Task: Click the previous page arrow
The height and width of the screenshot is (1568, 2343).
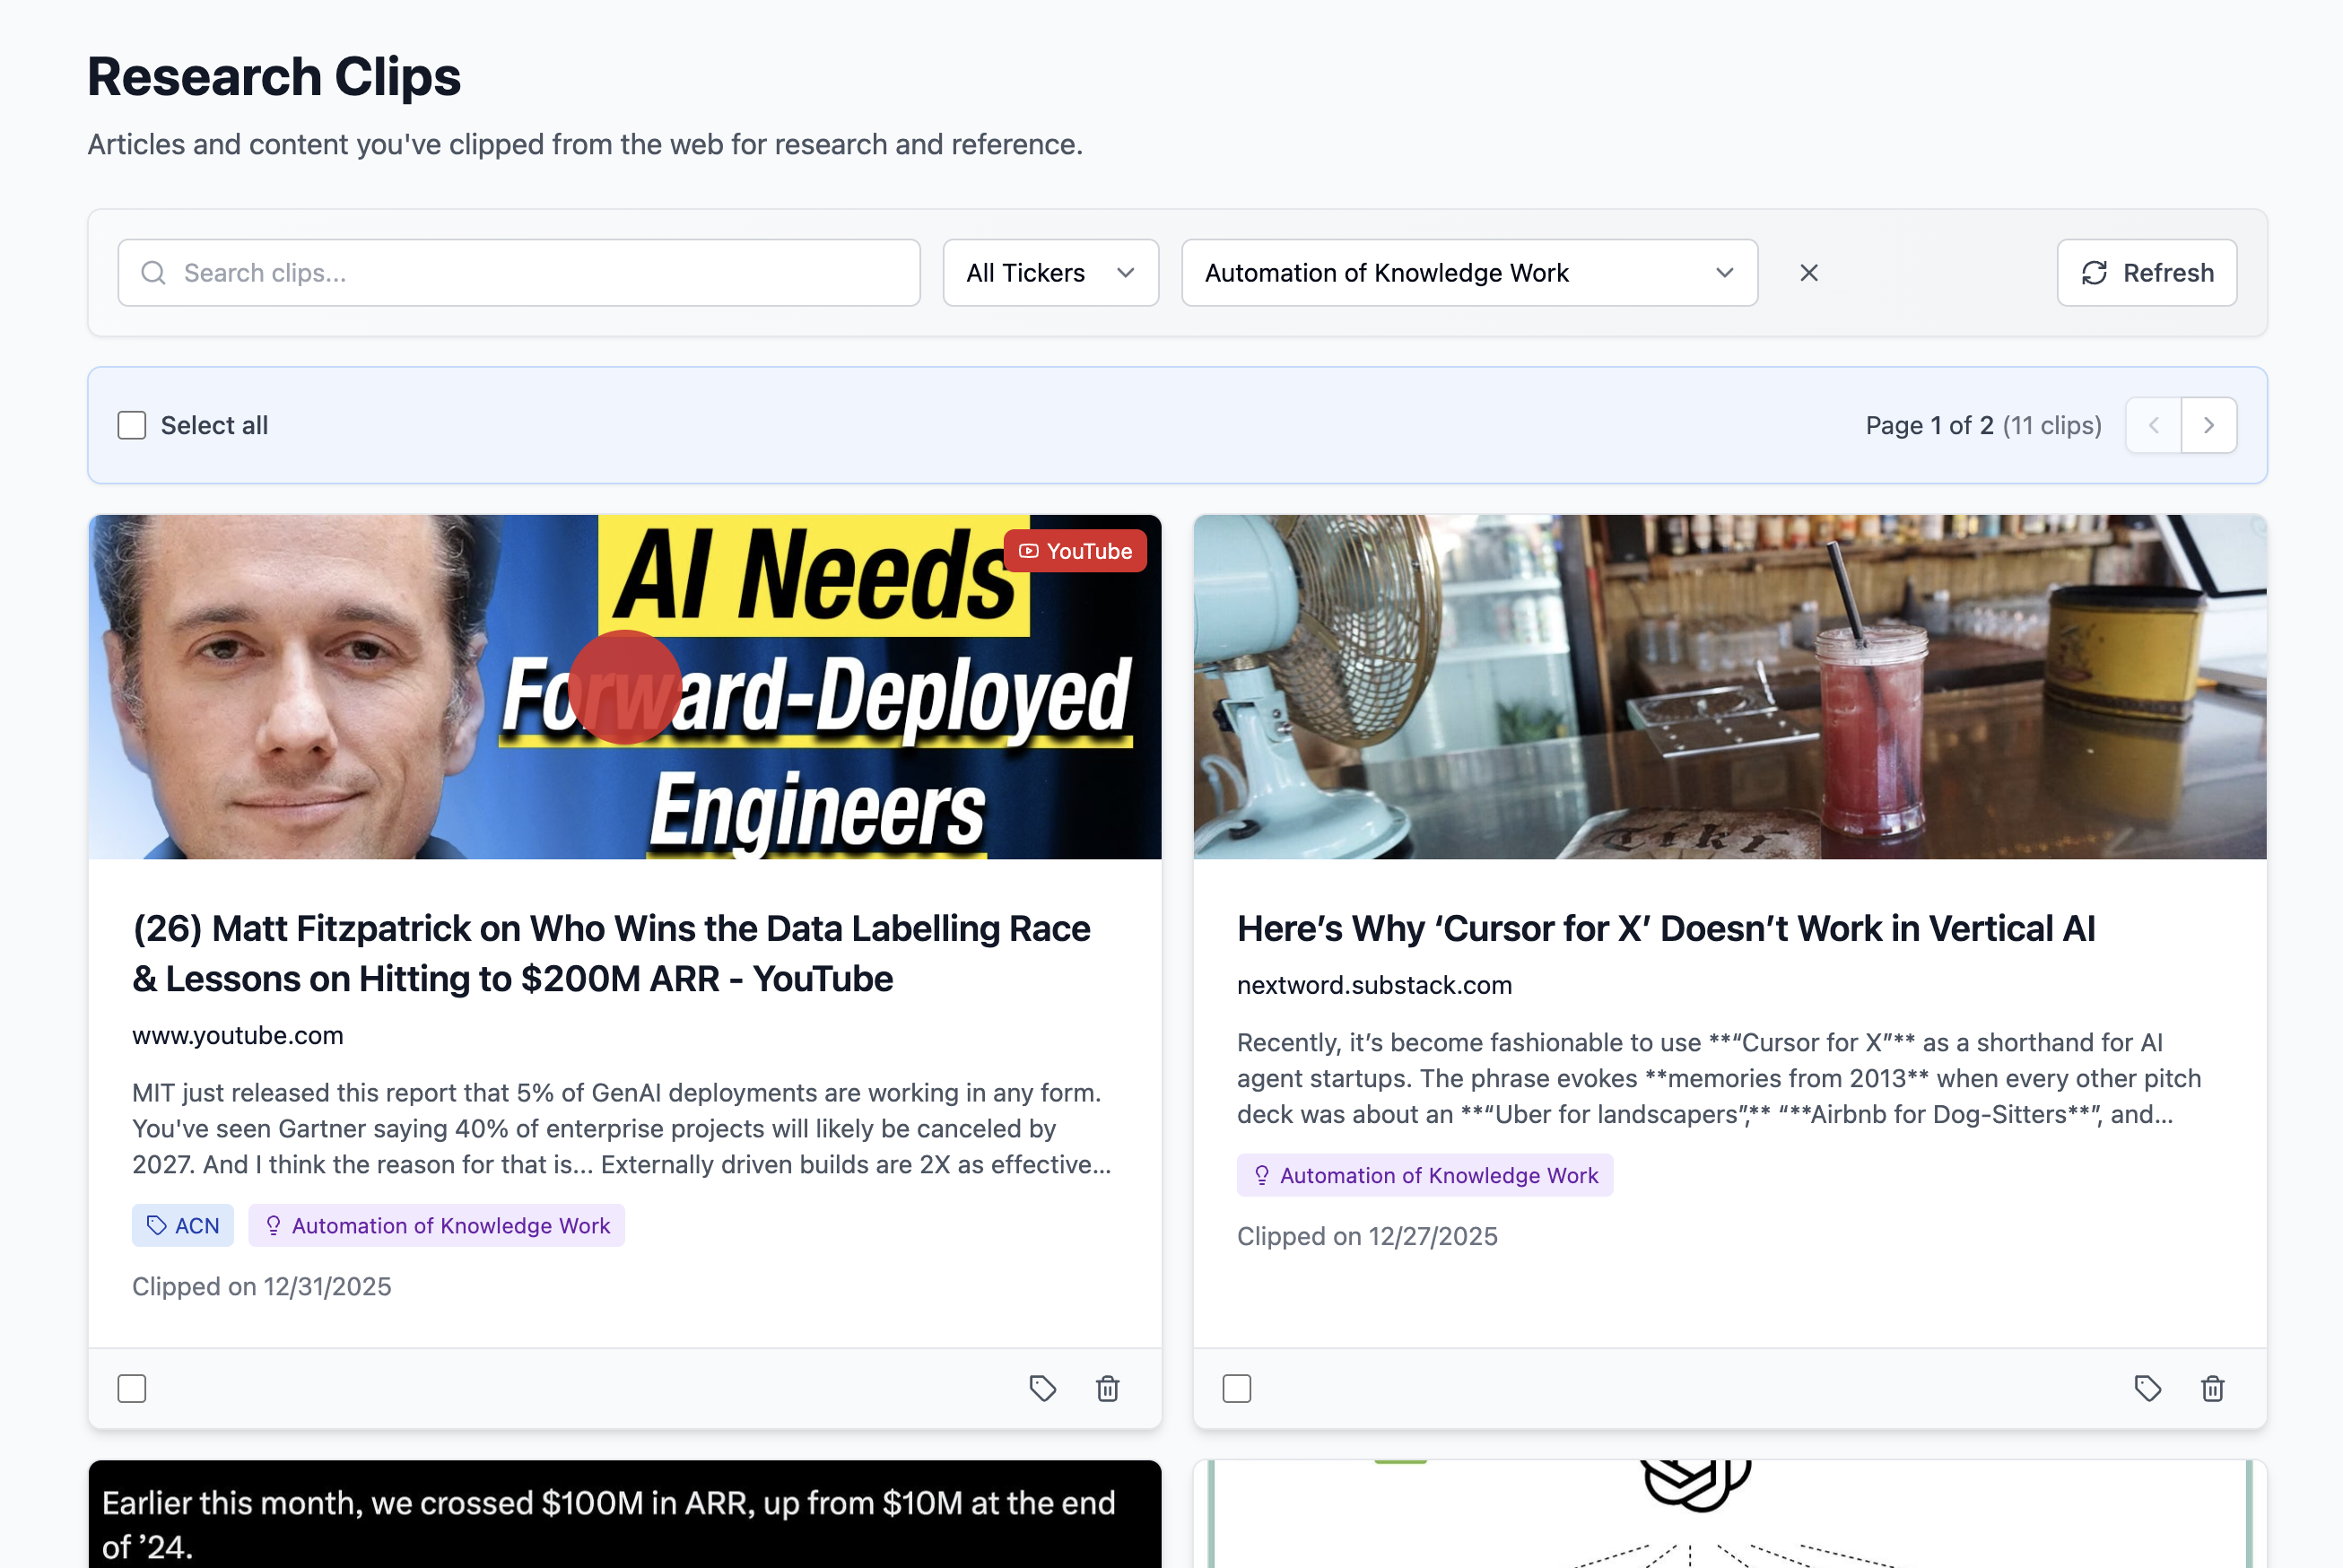Action: pyautogui.click(x=2153, y=425)
